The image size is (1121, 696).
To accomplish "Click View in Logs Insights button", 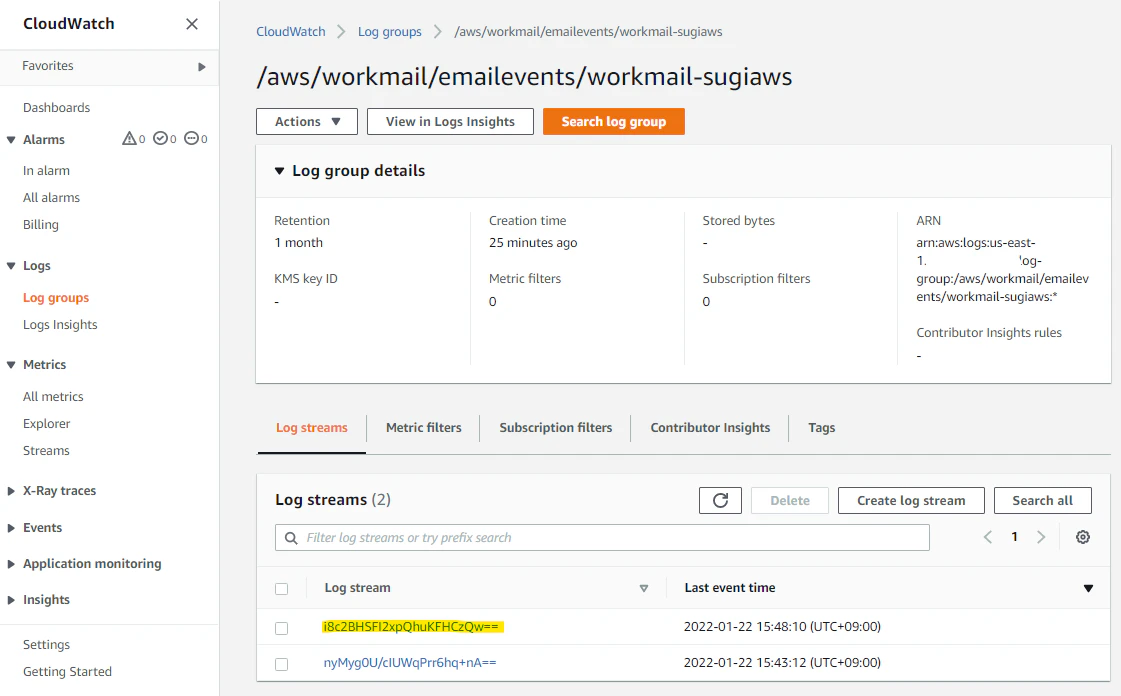I will [450, 121].
